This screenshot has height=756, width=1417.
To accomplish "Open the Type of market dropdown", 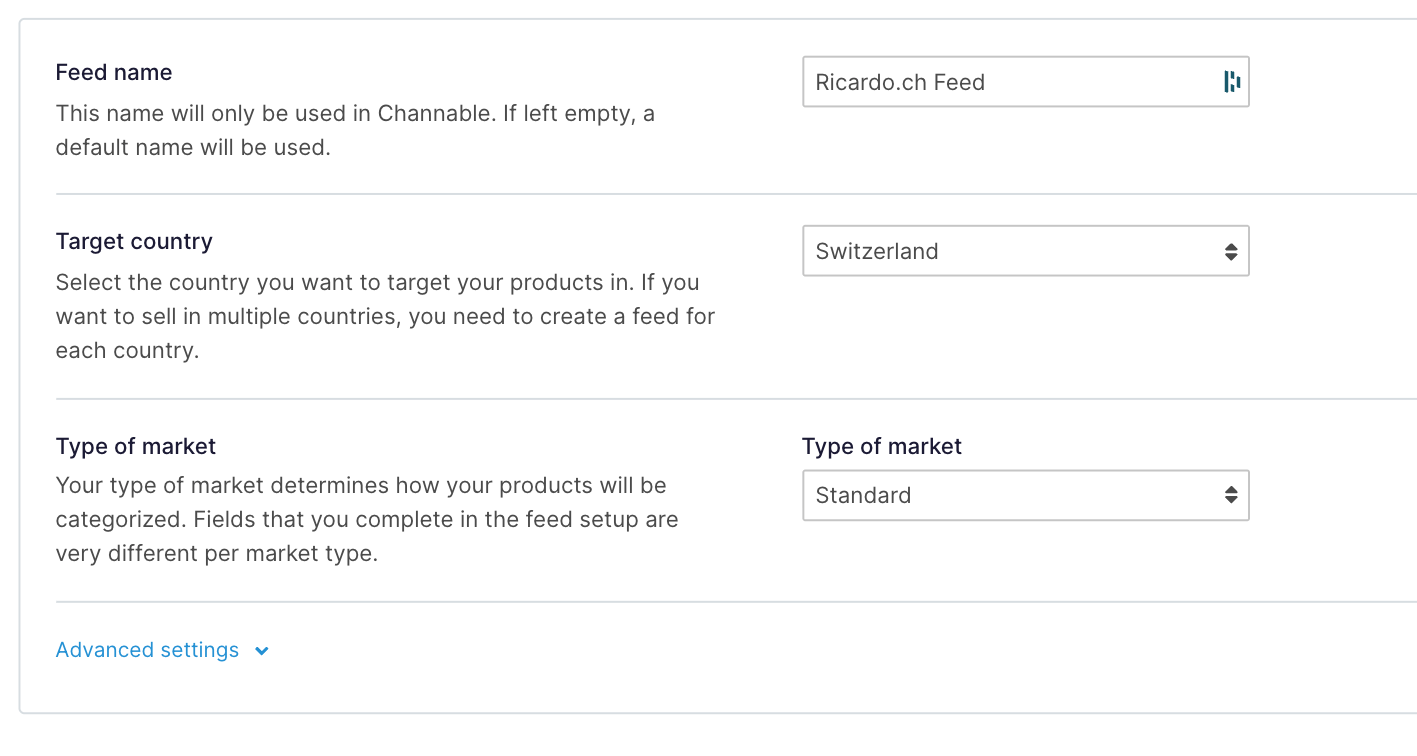I will tap(1025, 495).
